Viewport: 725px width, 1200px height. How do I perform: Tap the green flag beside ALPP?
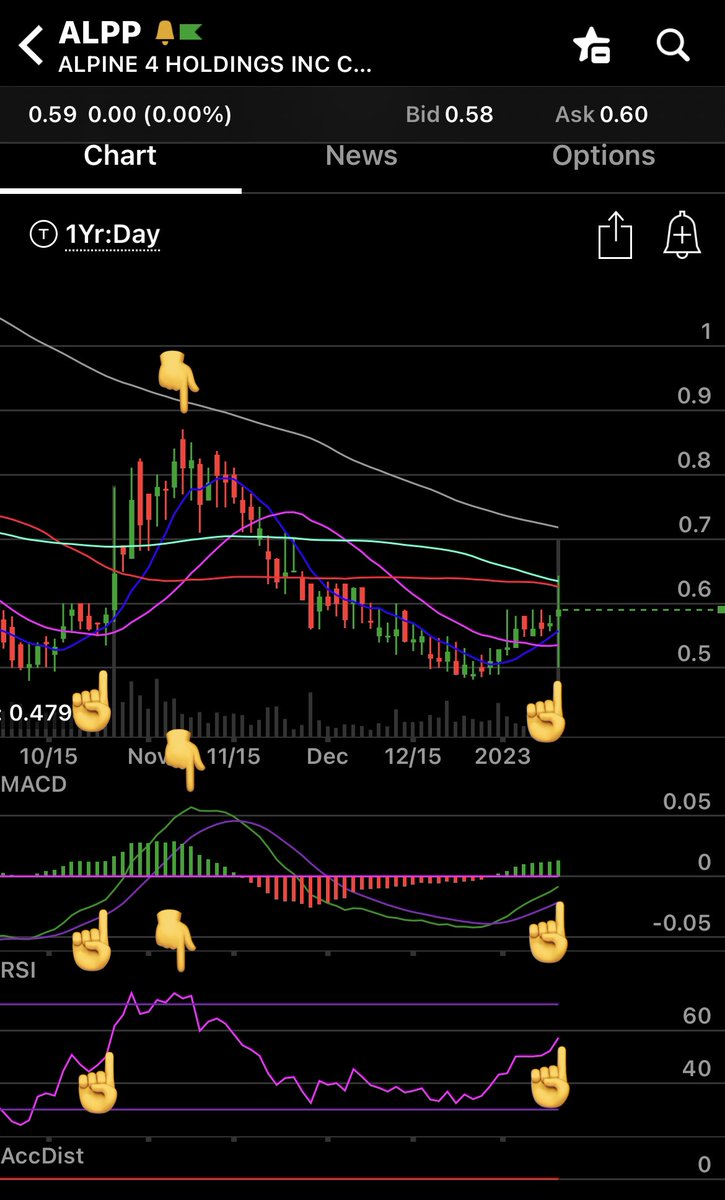(x=189, y=33)
